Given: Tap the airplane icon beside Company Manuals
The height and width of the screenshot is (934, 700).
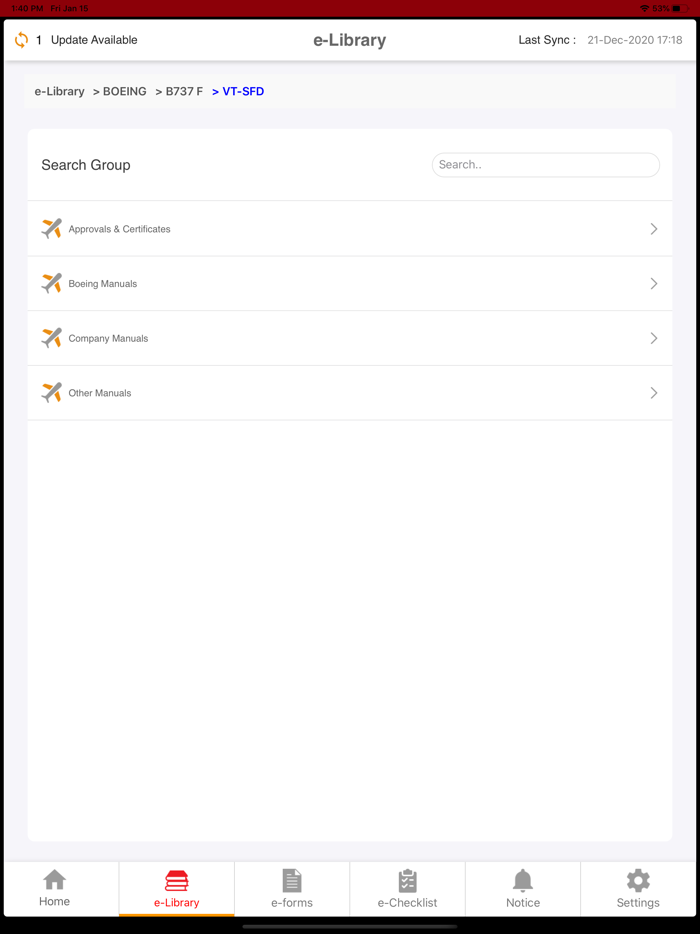Looking at the screenshot, I should coord(51,337).
